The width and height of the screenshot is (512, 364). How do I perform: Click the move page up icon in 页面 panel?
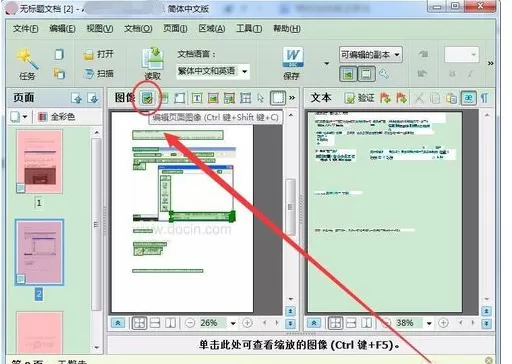pyautogui.click(x=76, y=98)
